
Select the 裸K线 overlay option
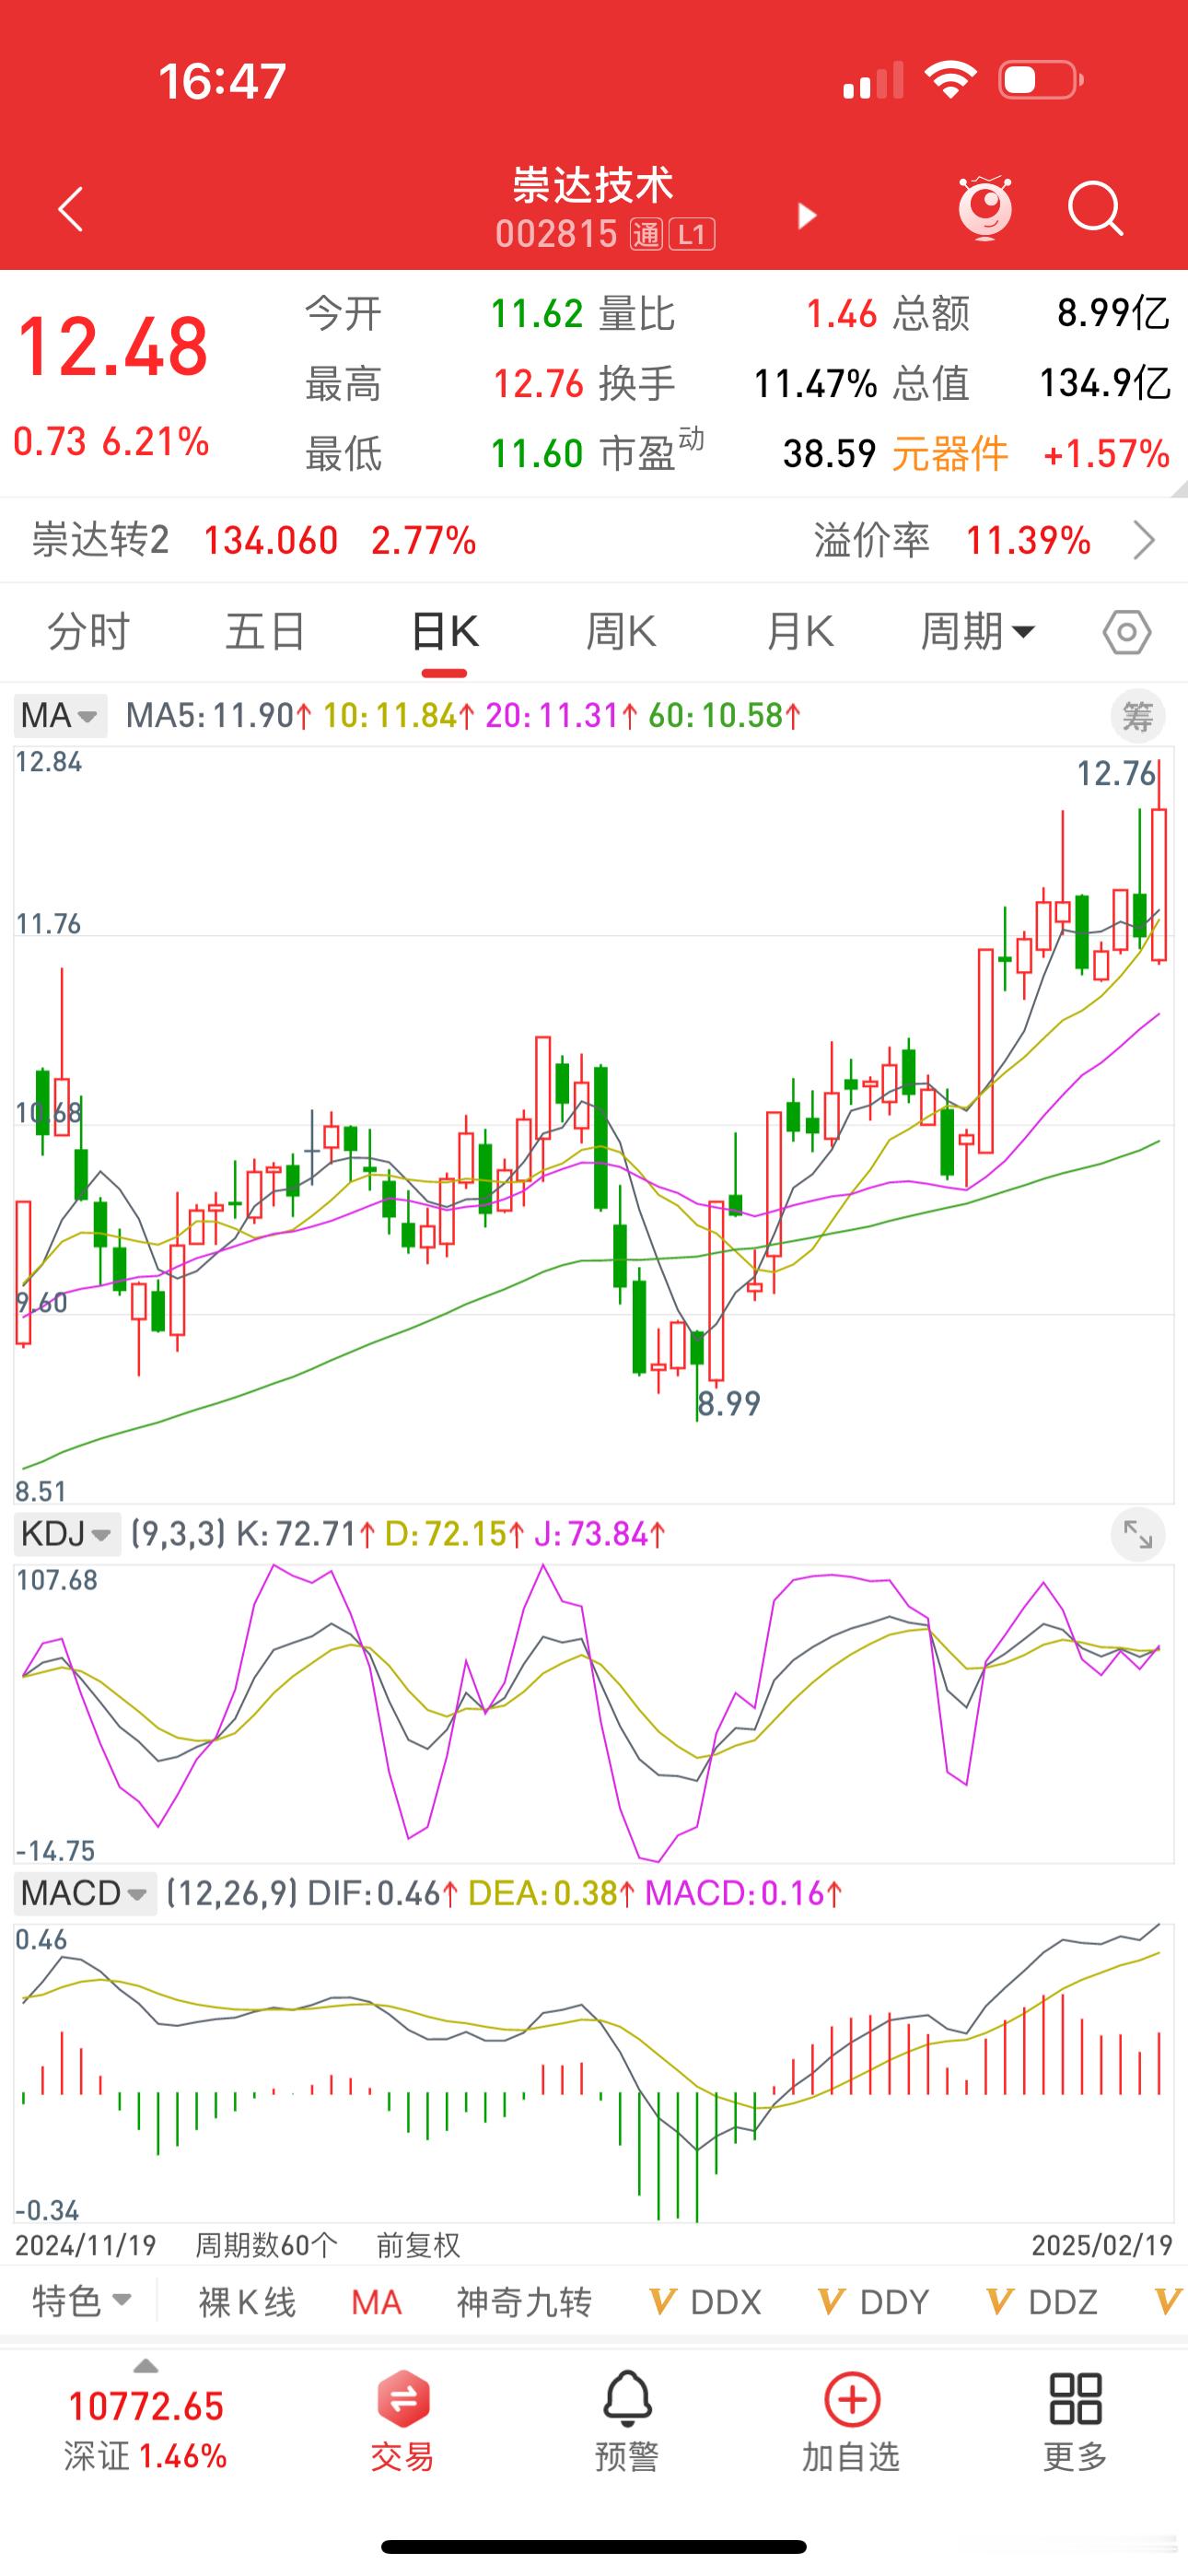247,2302
